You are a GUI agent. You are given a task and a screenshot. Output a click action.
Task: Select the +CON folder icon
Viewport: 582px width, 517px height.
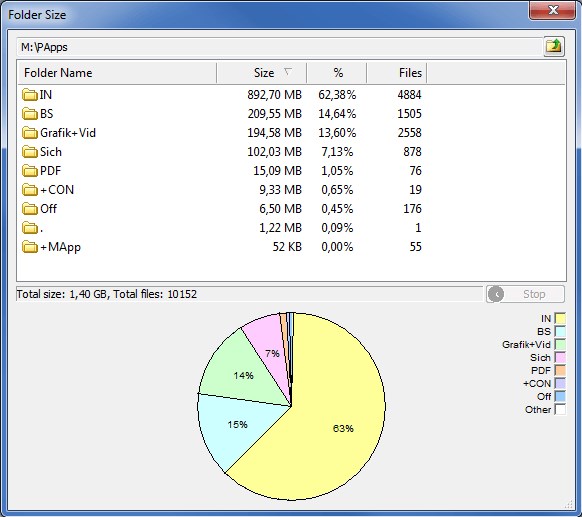29,190
